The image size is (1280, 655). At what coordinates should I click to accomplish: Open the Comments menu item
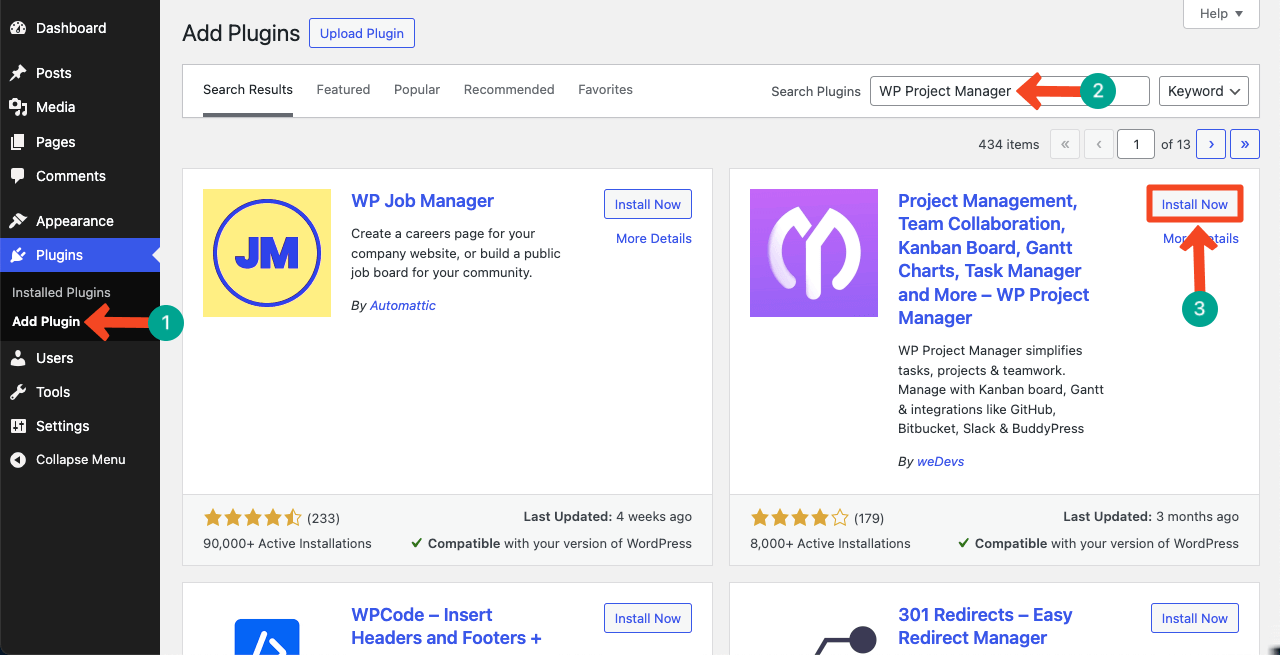[x=80, y=176]
